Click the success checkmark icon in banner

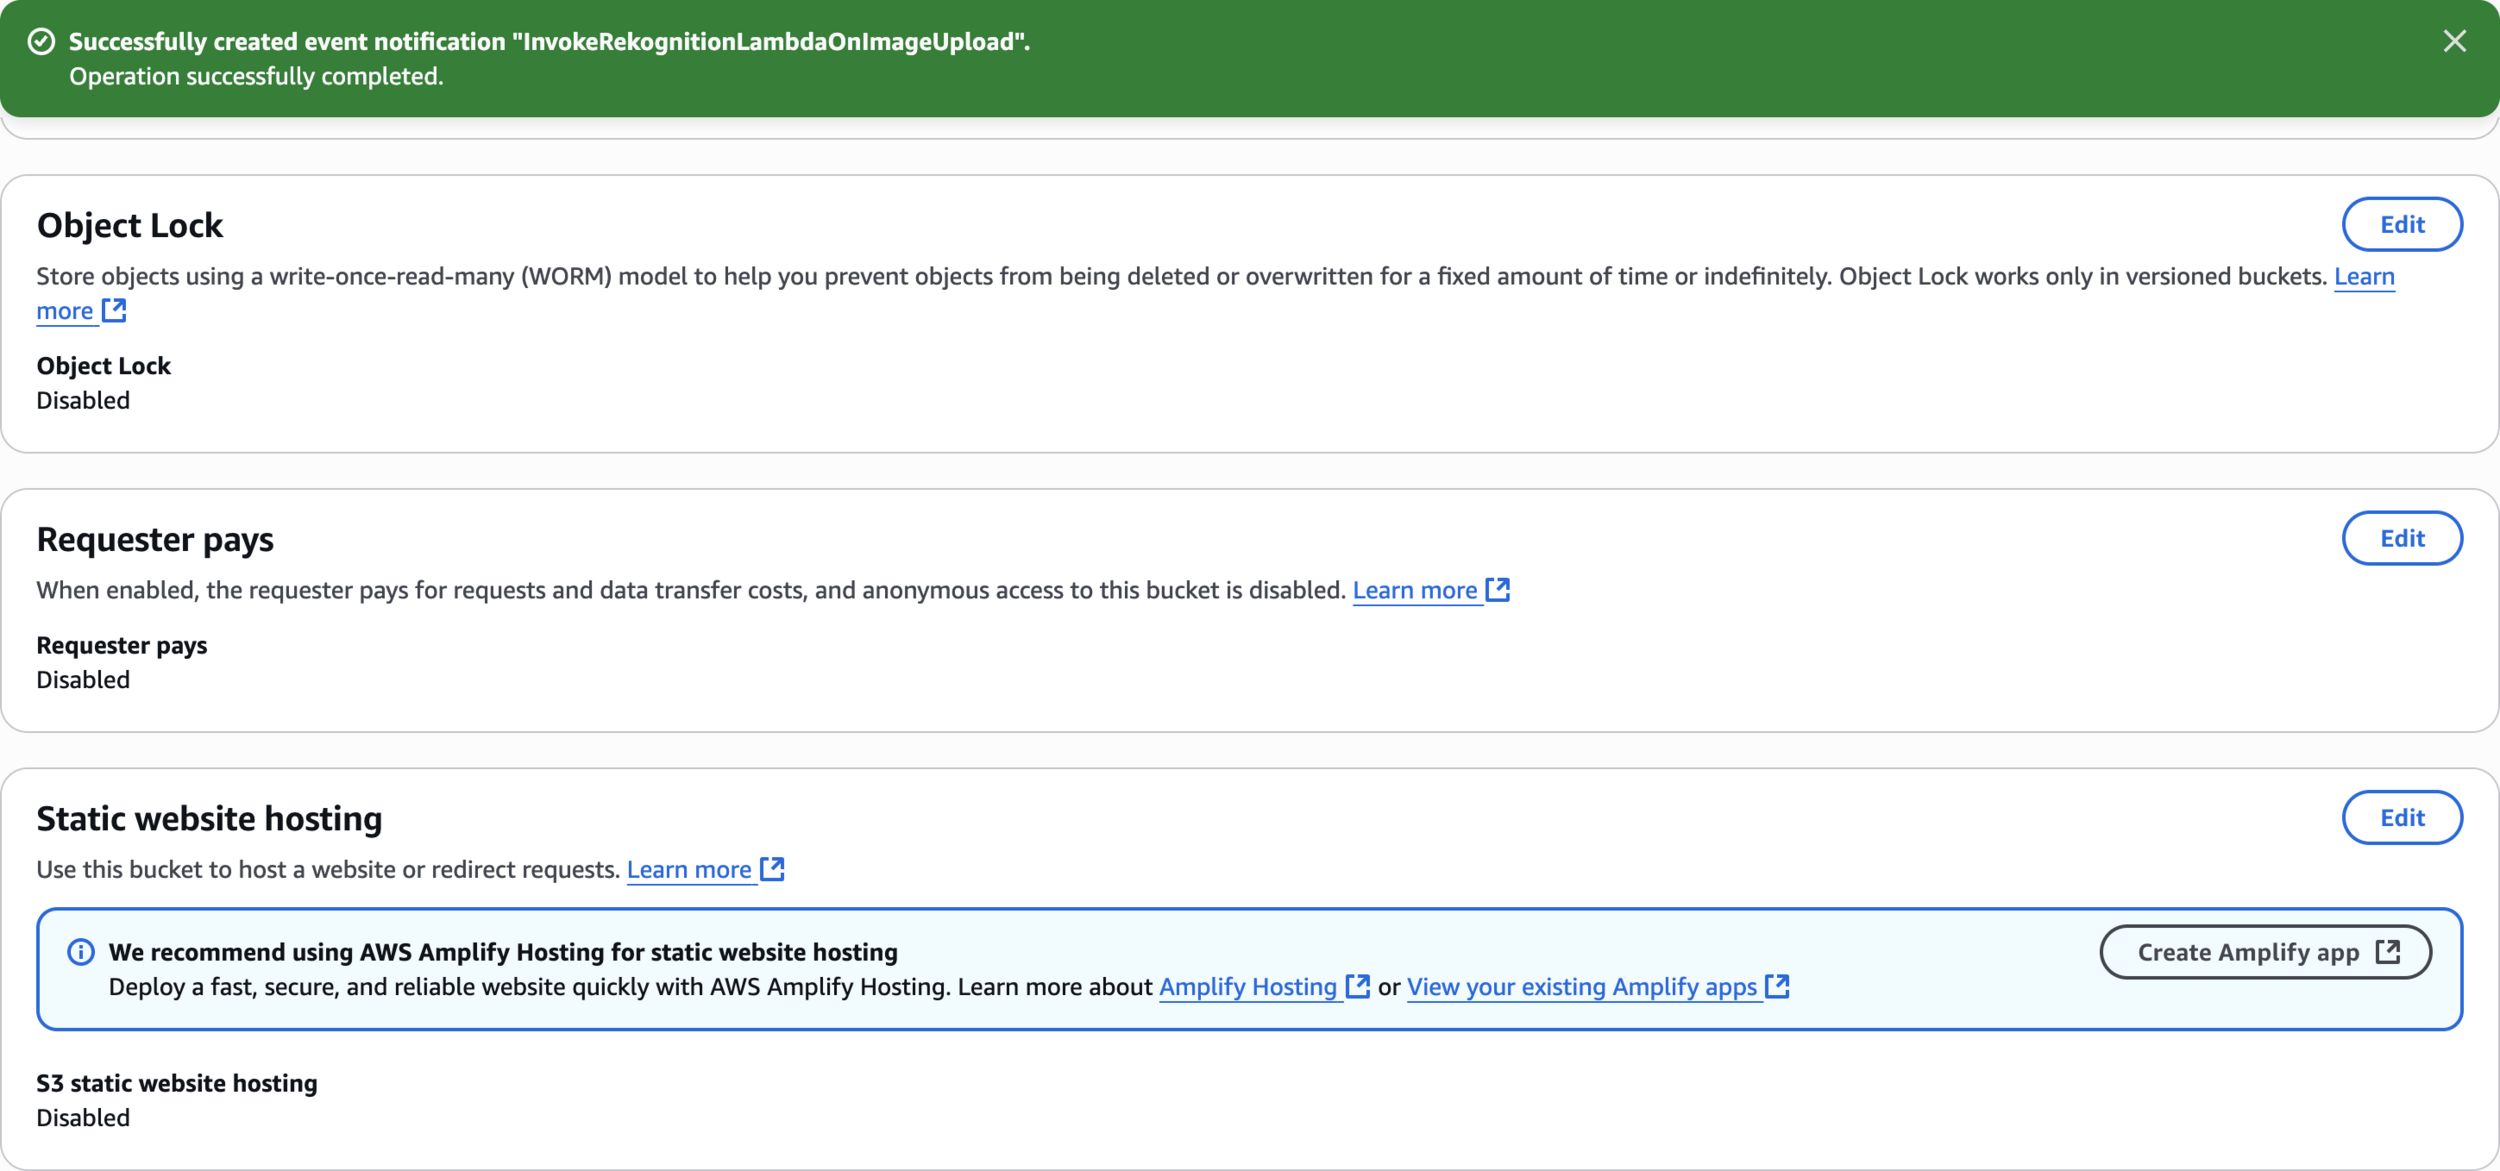41,41
